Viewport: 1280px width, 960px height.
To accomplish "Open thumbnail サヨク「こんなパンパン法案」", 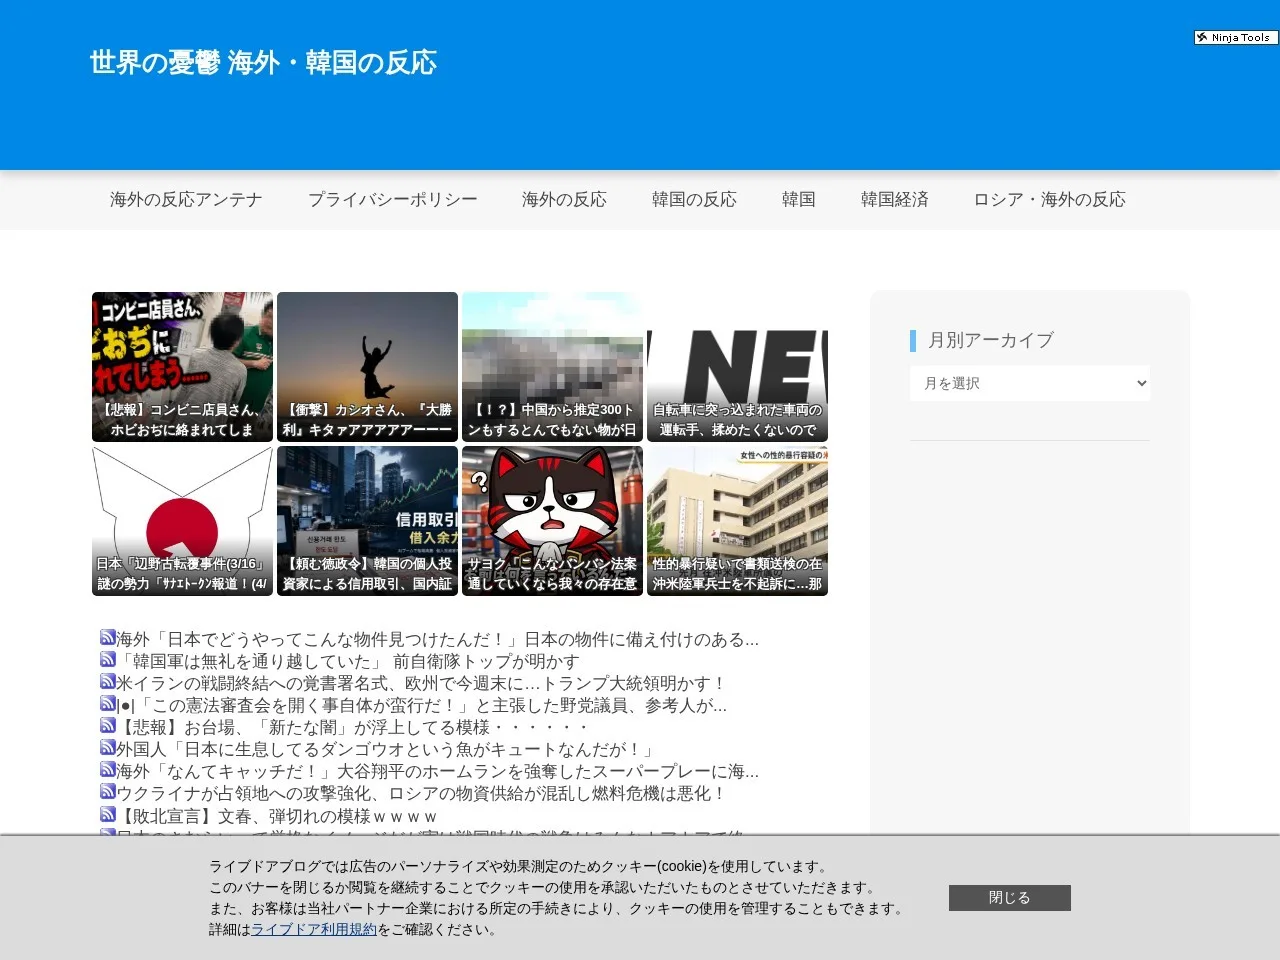I will (552, 521).
